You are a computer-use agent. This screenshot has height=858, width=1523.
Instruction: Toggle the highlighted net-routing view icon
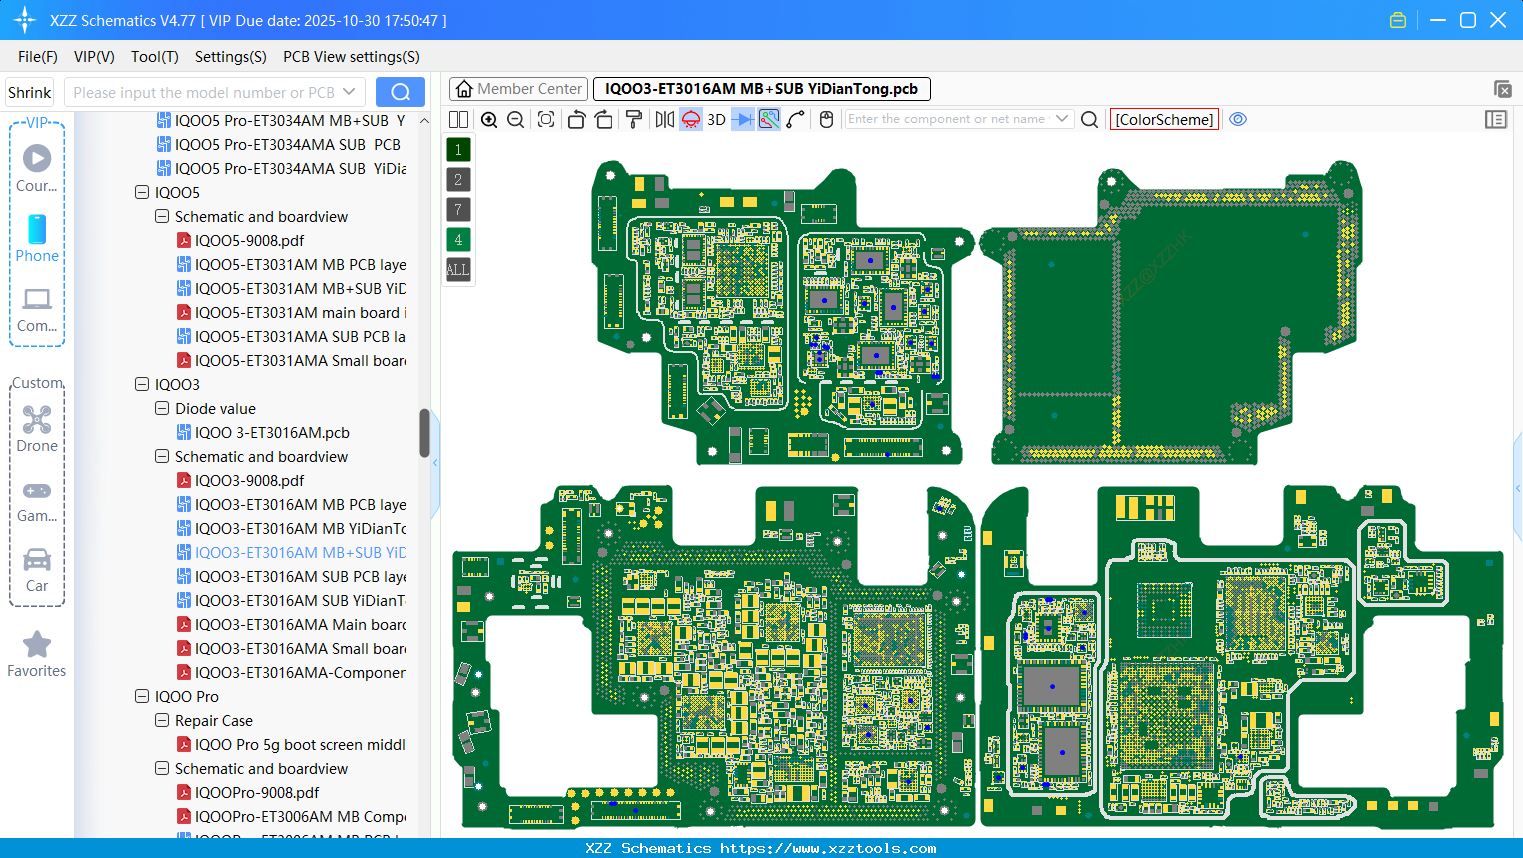(769, 120)
